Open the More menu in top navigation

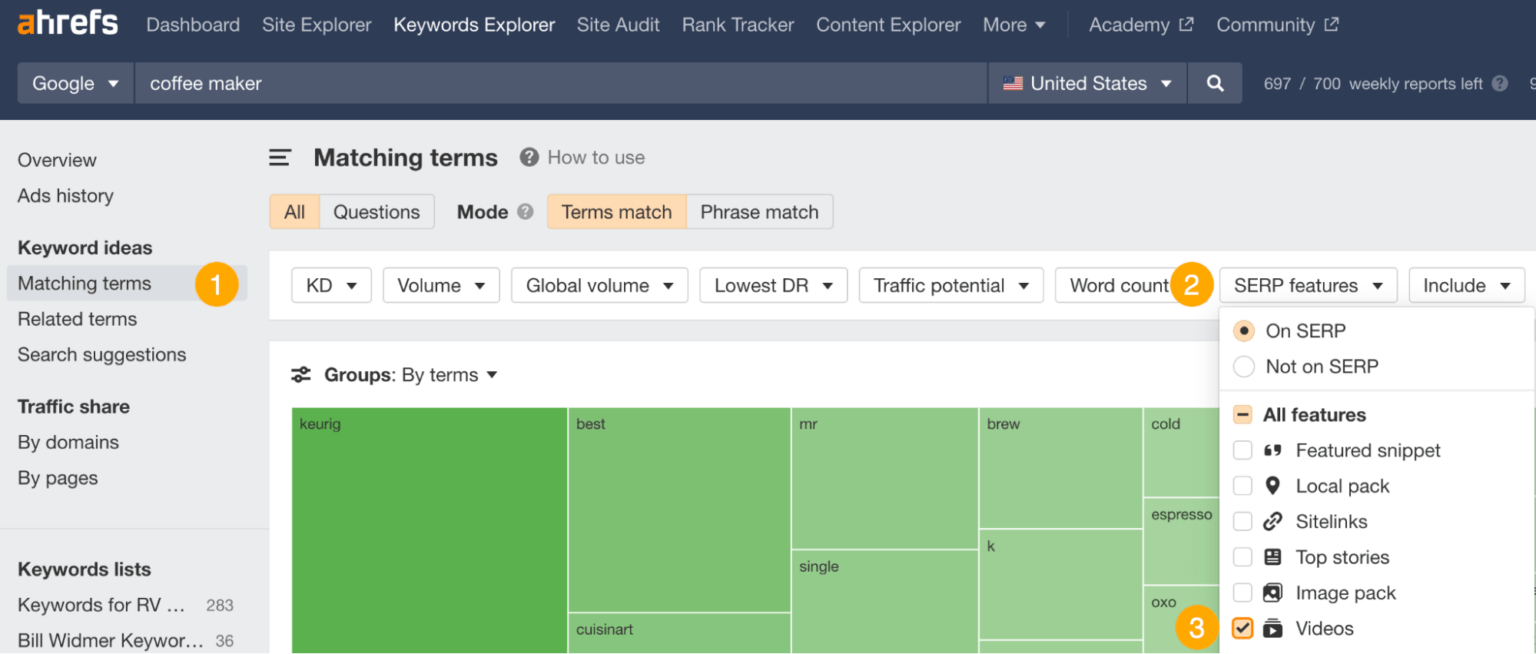pyautogui.click(x=1014, y=24)
